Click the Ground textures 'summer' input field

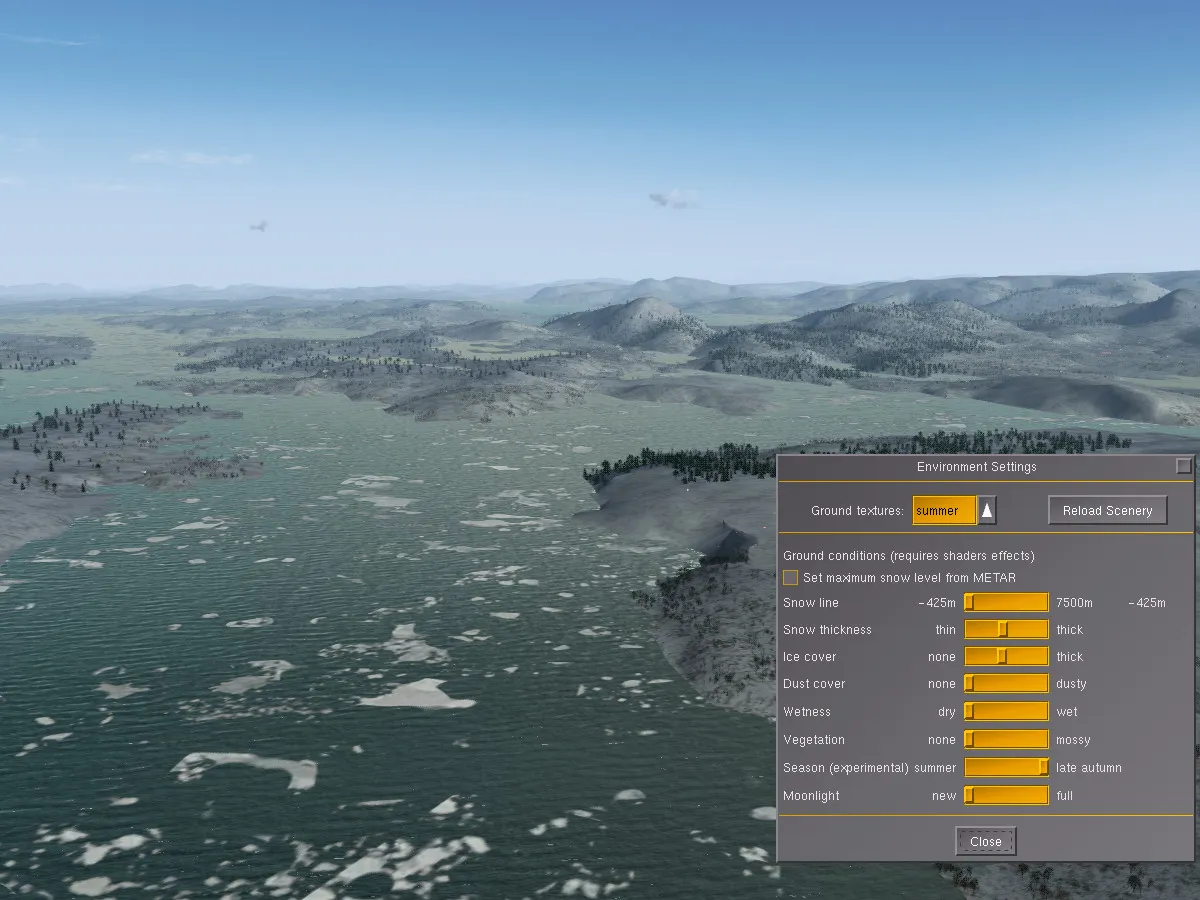pyautogui.click(x=943, y=511)
